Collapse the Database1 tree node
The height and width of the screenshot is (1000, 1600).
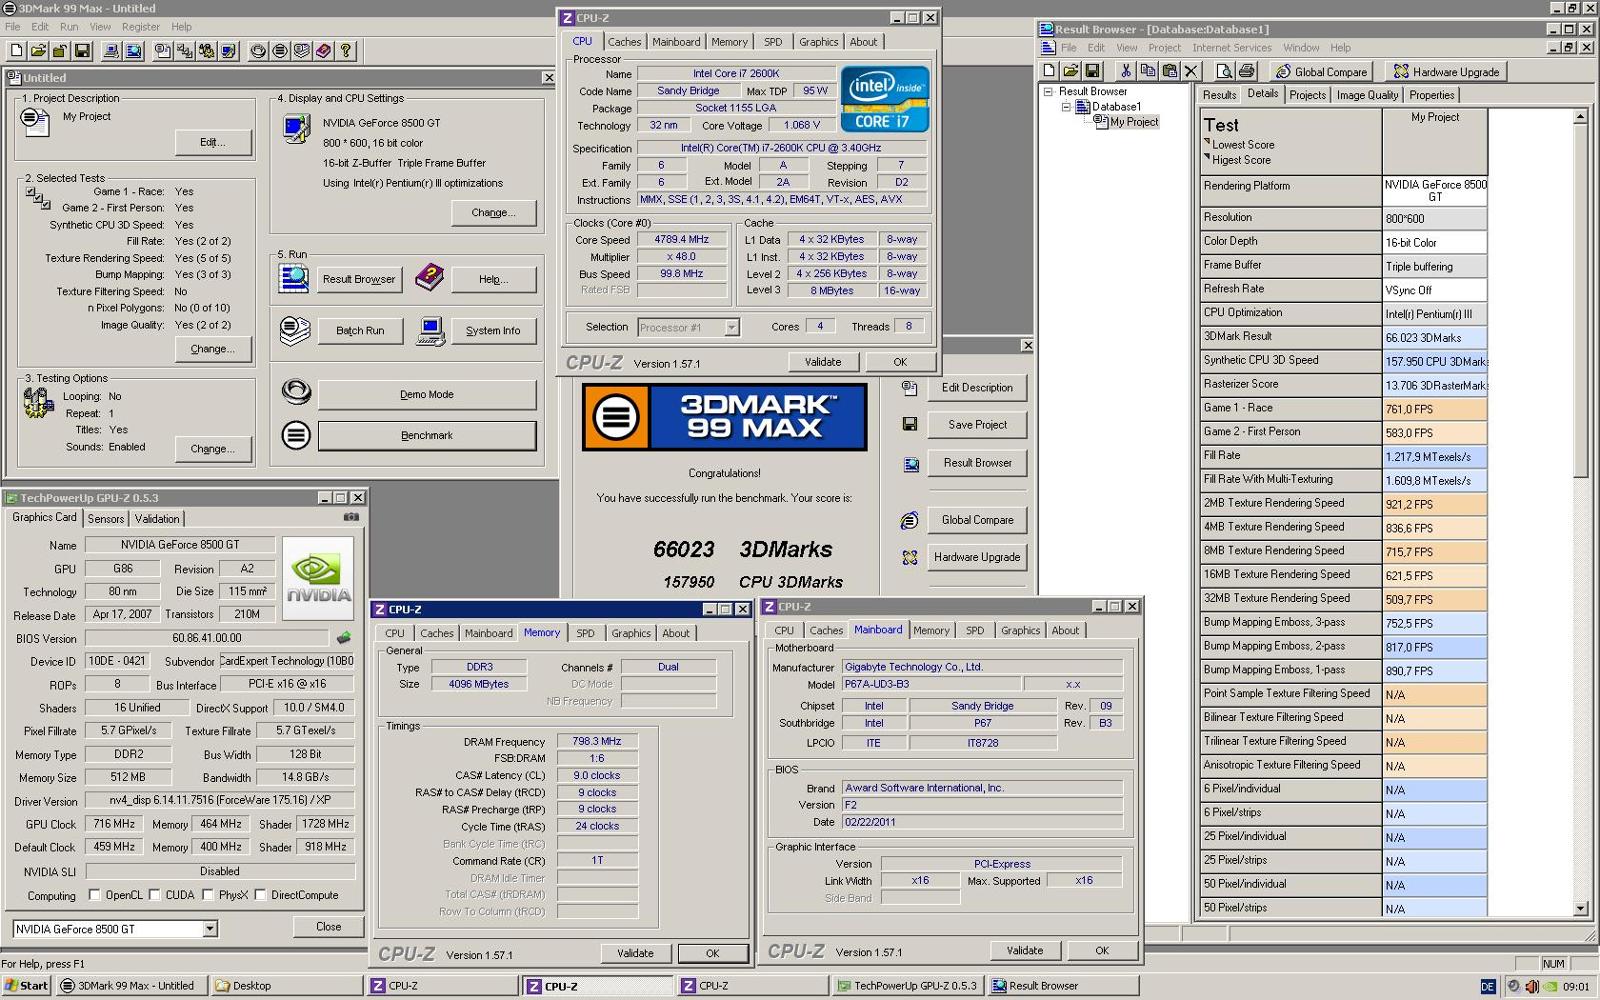(1065, 106)
